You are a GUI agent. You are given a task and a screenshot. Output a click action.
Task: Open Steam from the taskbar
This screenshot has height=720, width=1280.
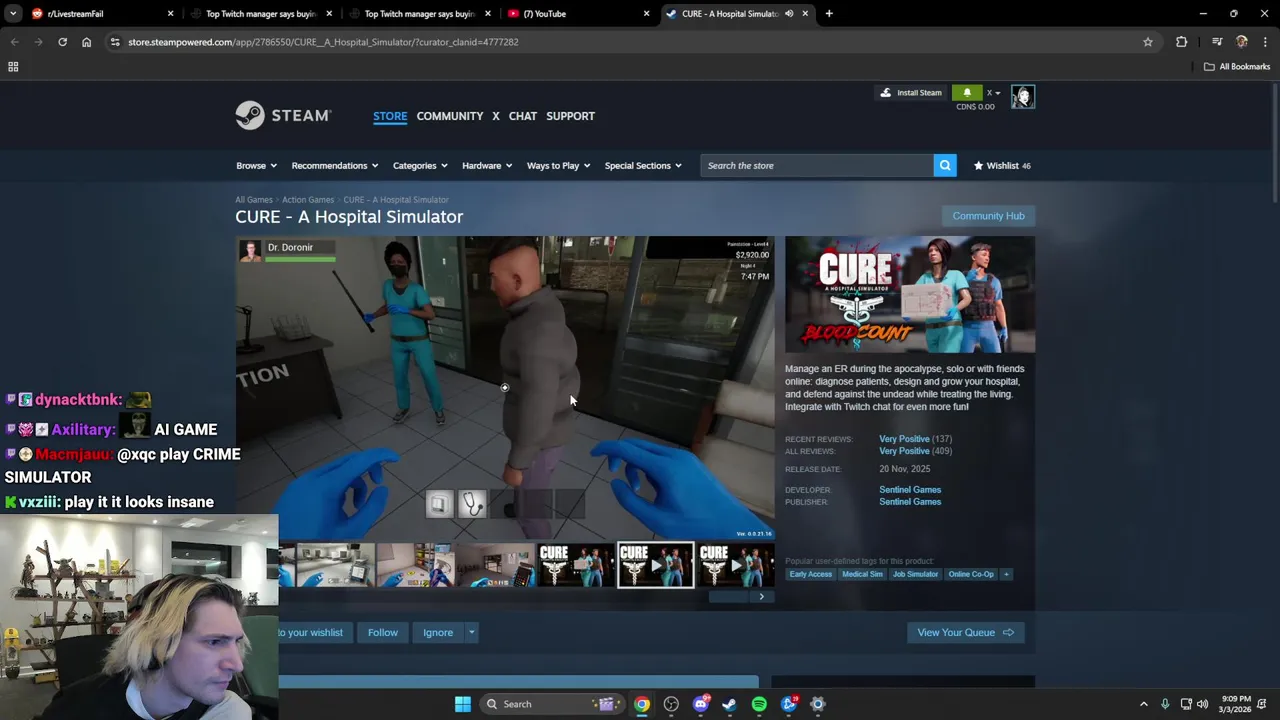[730, 704]
